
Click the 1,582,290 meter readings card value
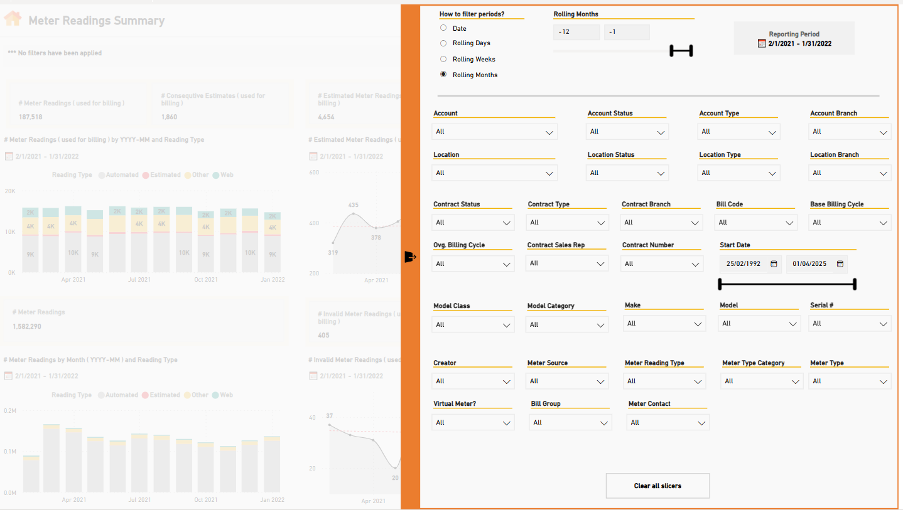click(x=27, y=326)
